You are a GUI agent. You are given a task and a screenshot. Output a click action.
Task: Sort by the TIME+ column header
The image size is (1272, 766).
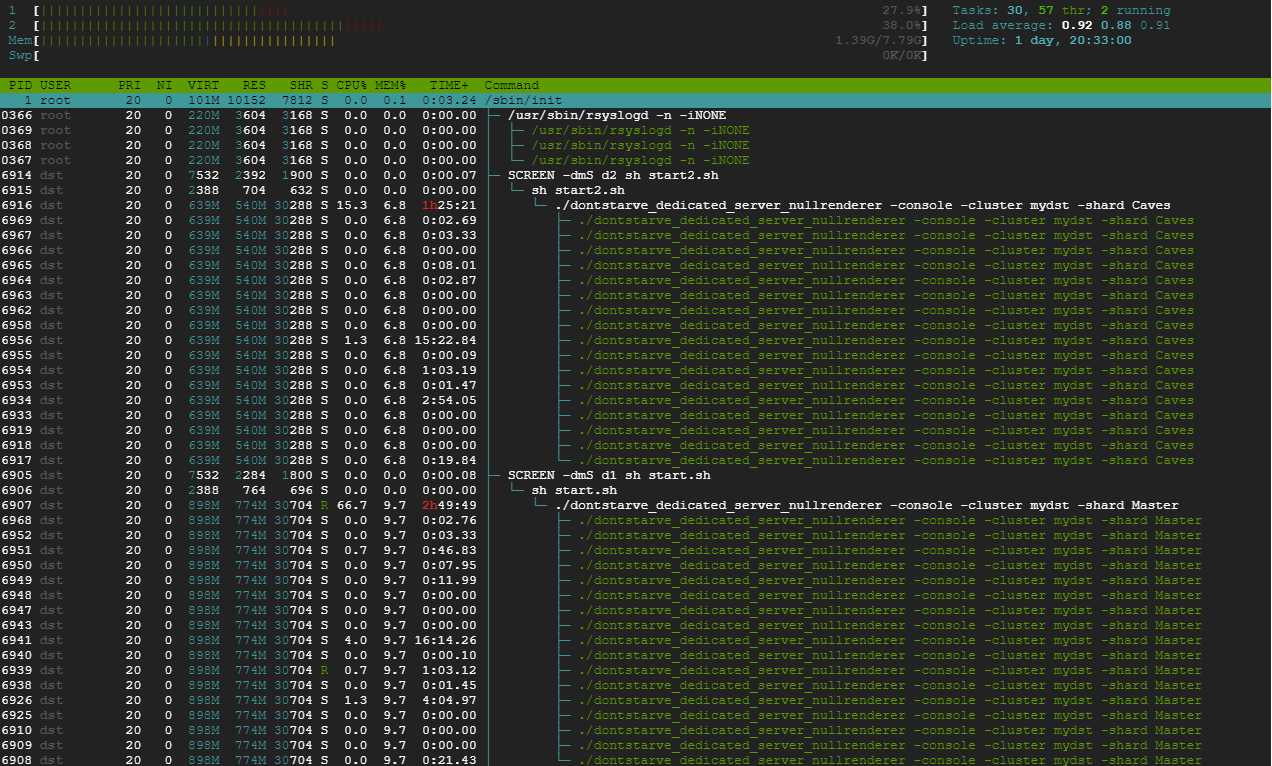(x=449, y=86)
